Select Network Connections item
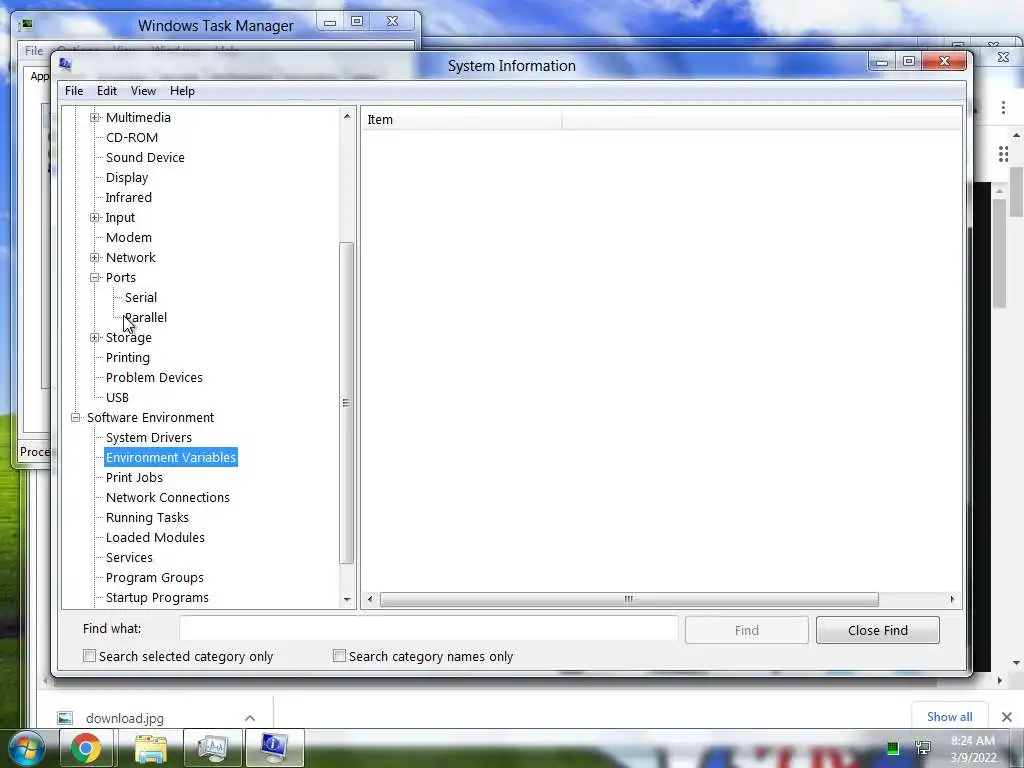 click(168, 498)
